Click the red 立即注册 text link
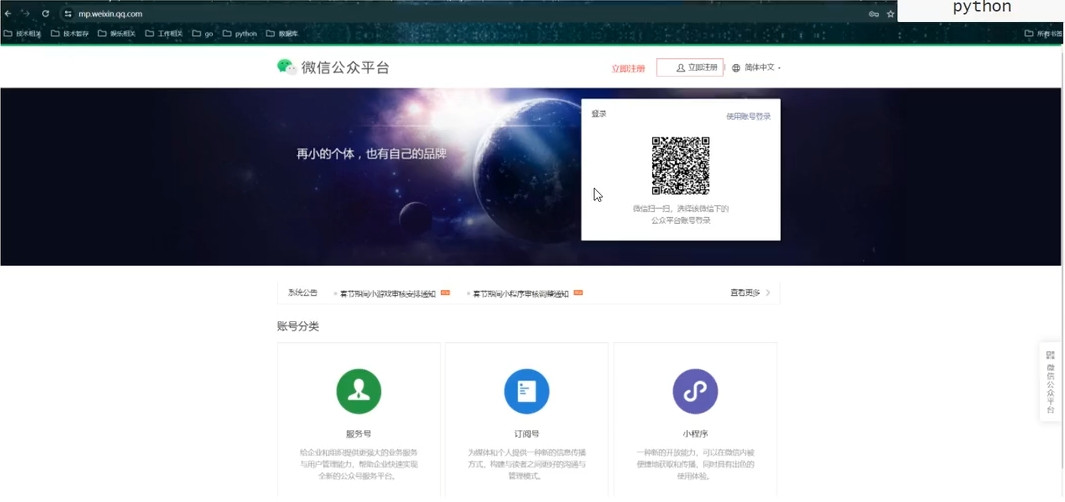This screenshot has width=1065, height=502. [628, 69]
